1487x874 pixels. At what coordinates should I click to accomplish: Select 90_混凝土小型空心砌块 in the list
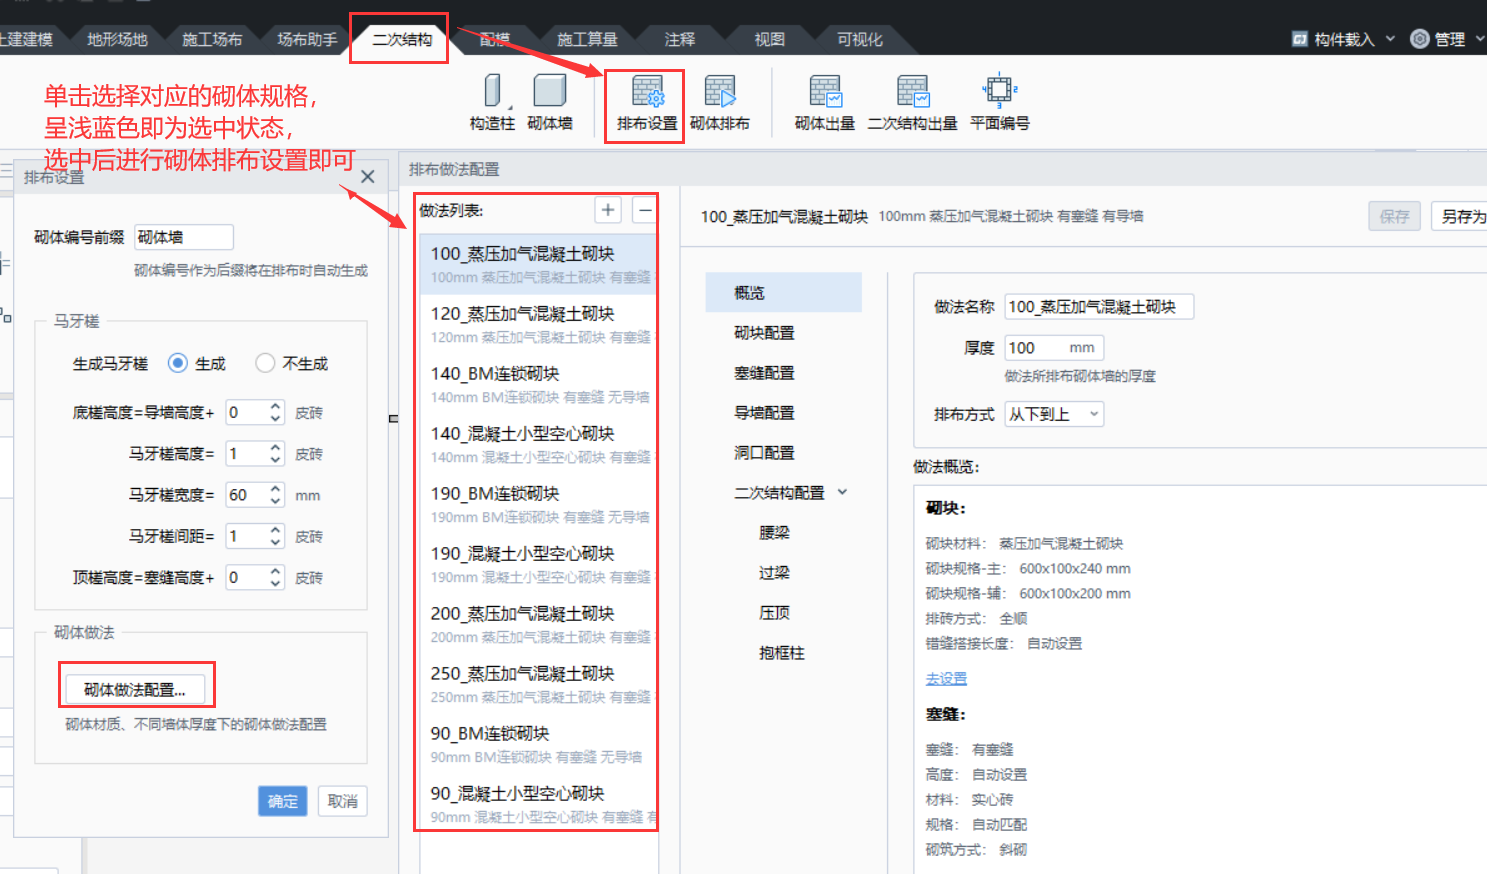click(538, 804)
